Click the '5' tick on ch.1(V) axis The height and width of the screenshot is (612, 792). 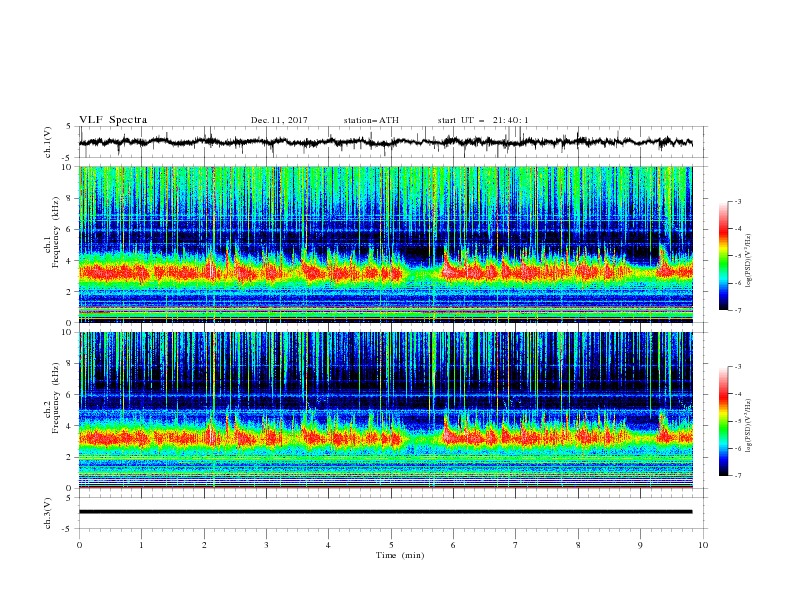[69, 127]
